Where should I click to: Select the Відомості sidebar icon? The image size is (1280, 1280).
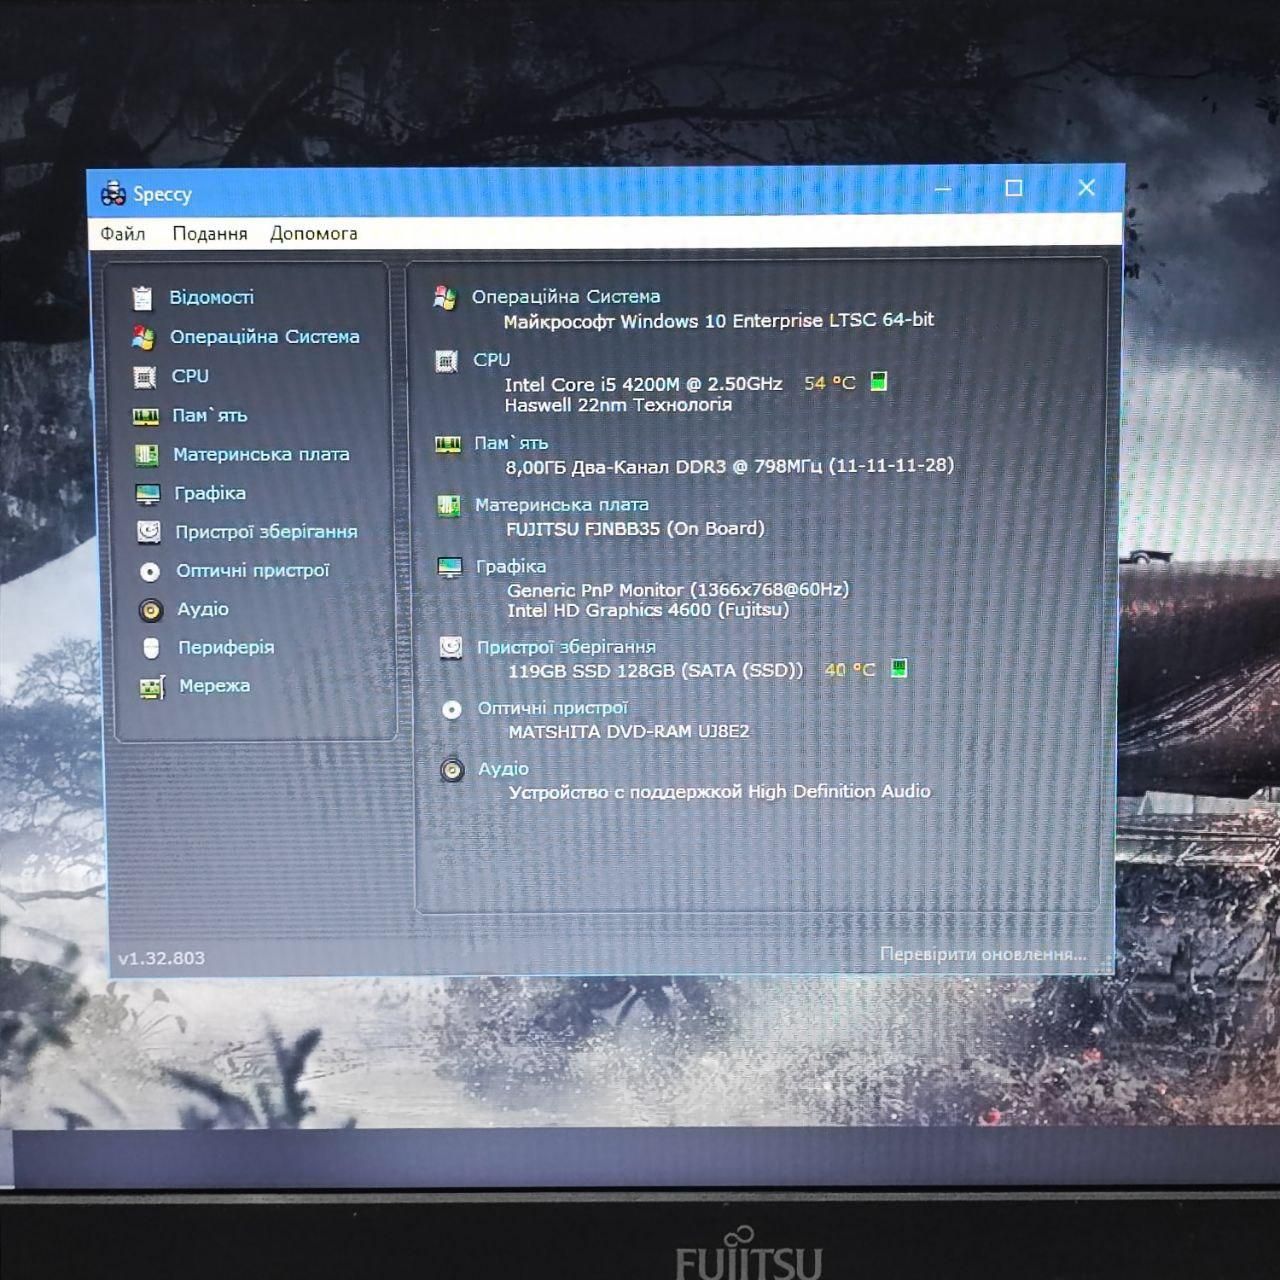point(143,297)
